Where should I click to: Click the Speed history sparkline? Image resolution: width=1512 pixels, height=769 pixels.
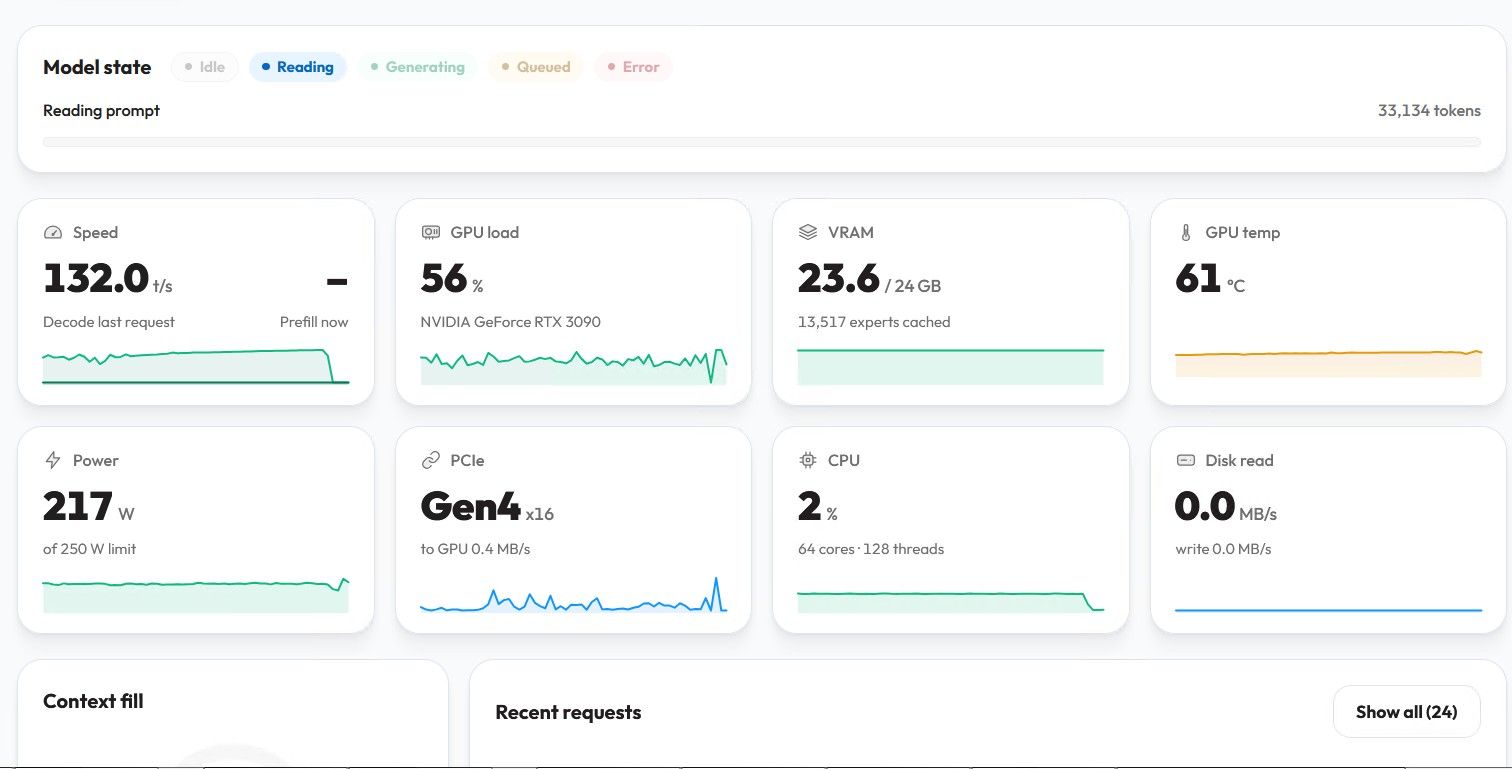[x=196, y=366]
